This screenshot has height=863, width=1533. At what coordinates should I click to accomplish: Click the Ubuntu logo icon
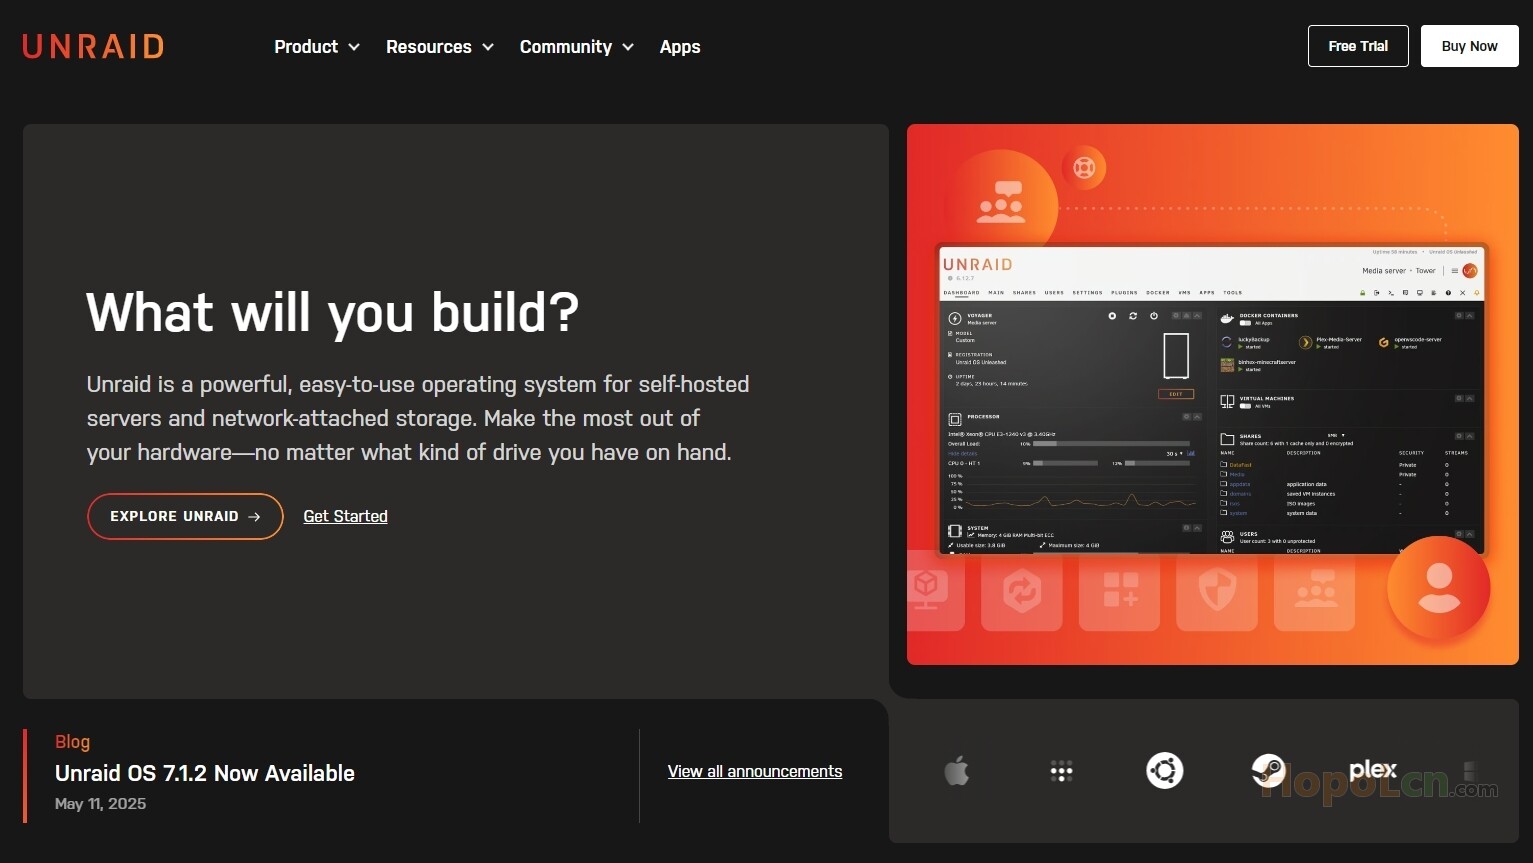point(1164,771)
